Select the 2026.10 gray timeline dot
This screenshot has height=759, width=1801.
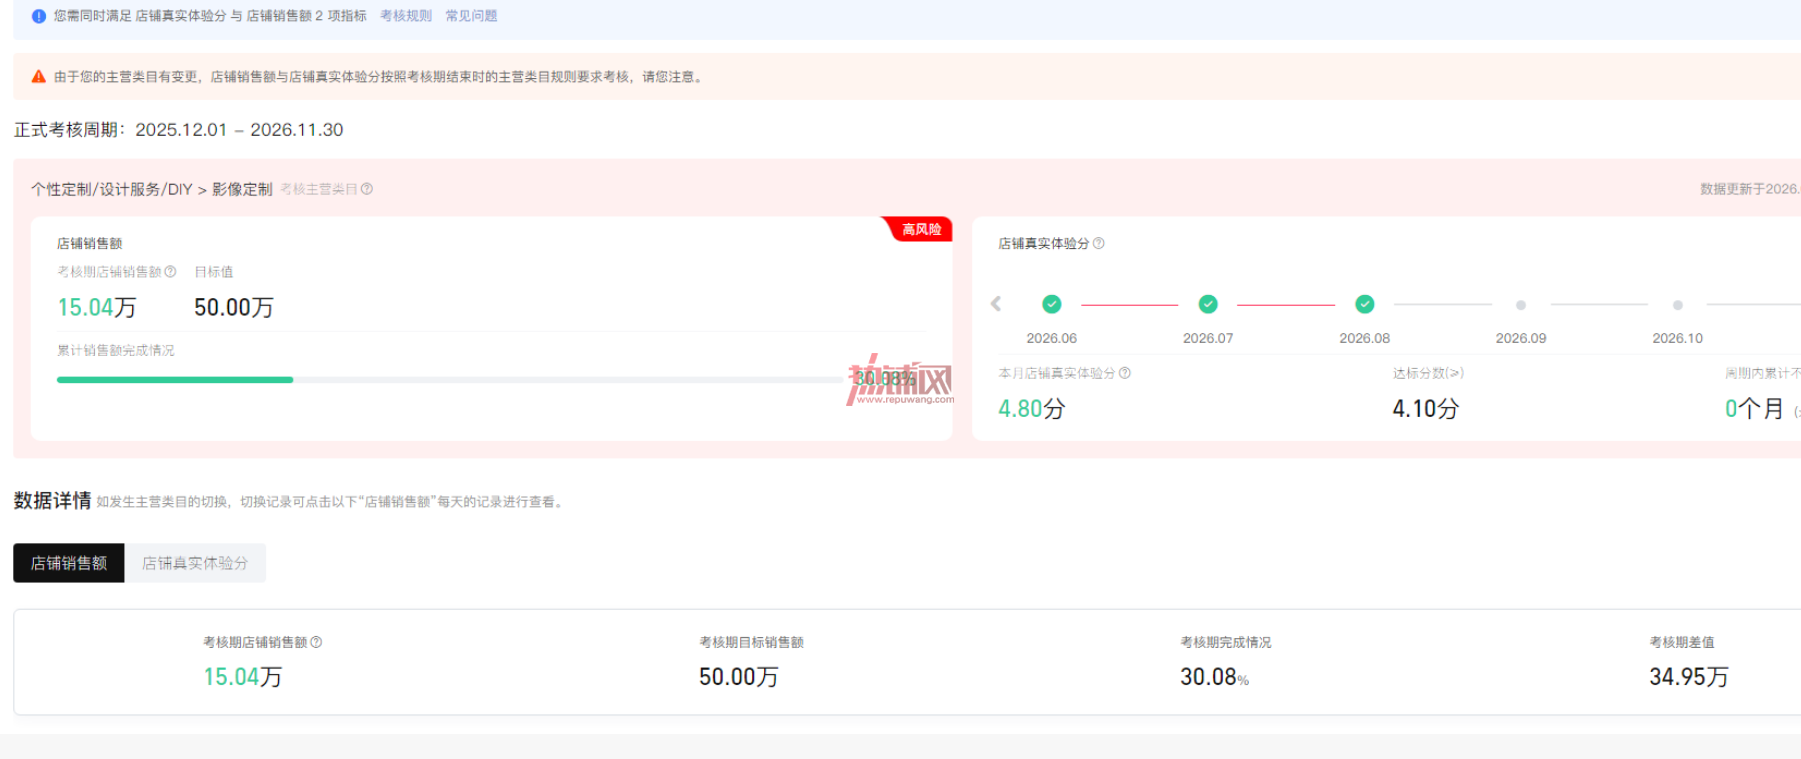click(1678, 305)
